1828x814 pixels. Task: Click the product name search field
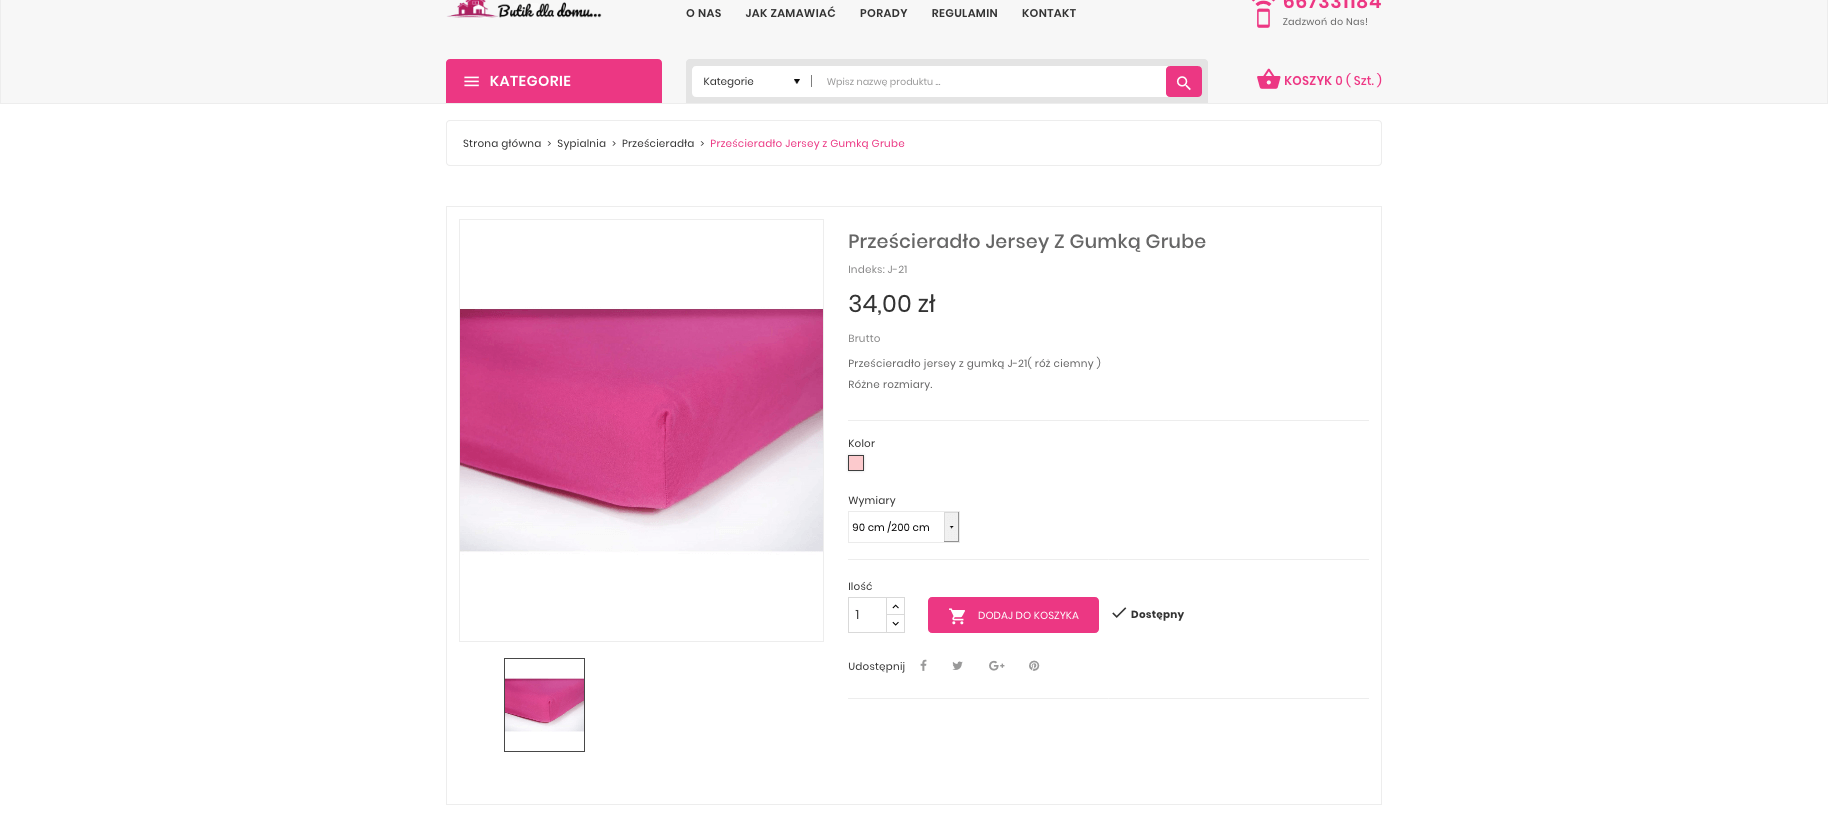pyautogui.click(x=990, y=82)
